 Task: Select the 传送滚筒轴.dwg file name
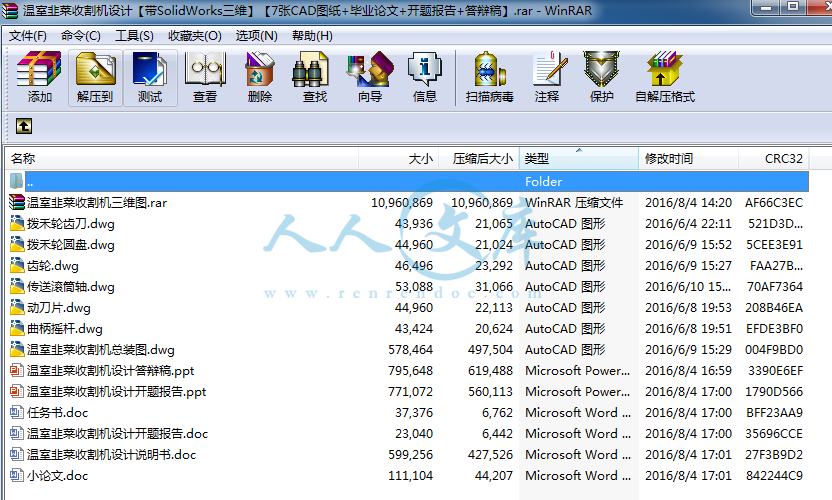tap(71, 287)
